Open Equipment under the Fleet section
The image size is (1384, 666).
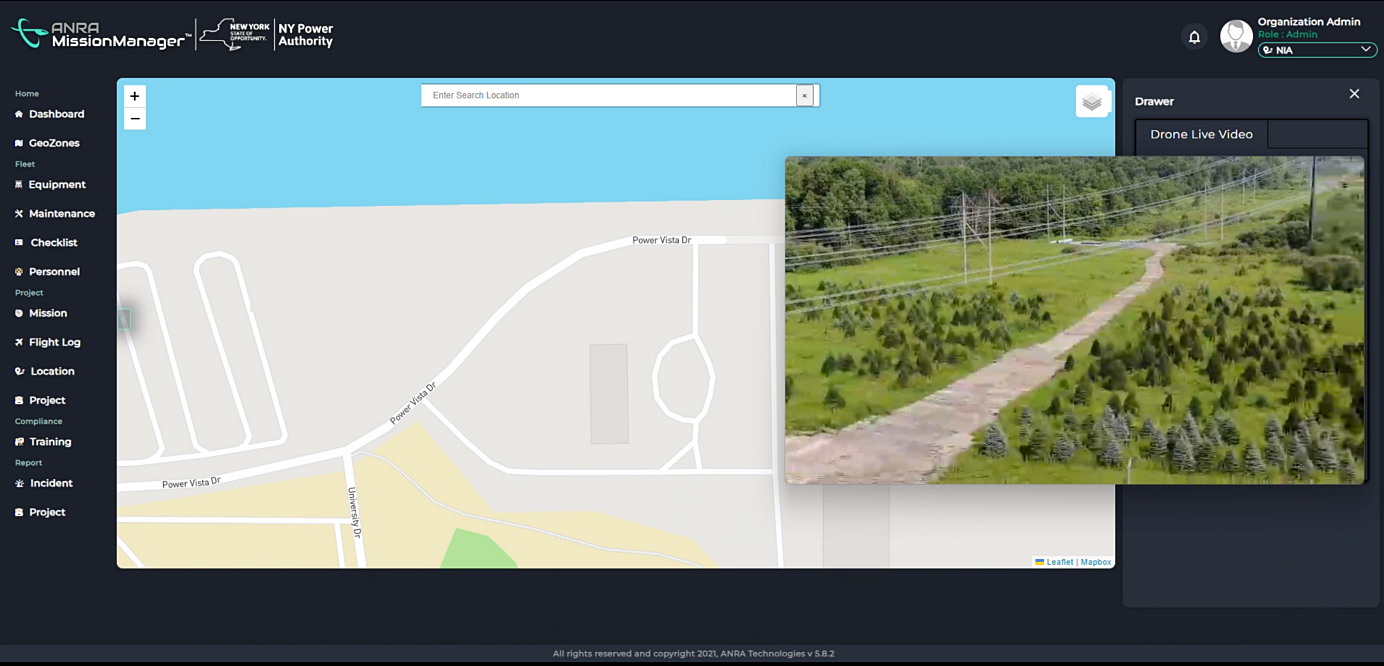tap(55, 184)
